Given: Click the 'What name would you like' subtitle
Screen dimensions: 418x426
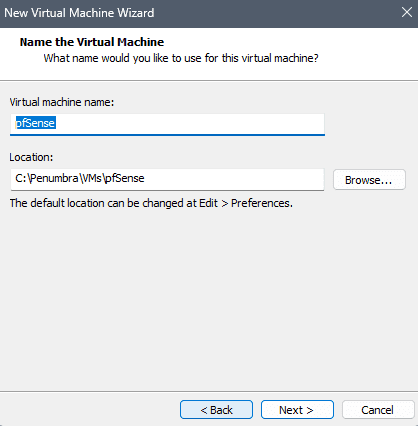Looking at the screenshot, I should pos(181,58).
